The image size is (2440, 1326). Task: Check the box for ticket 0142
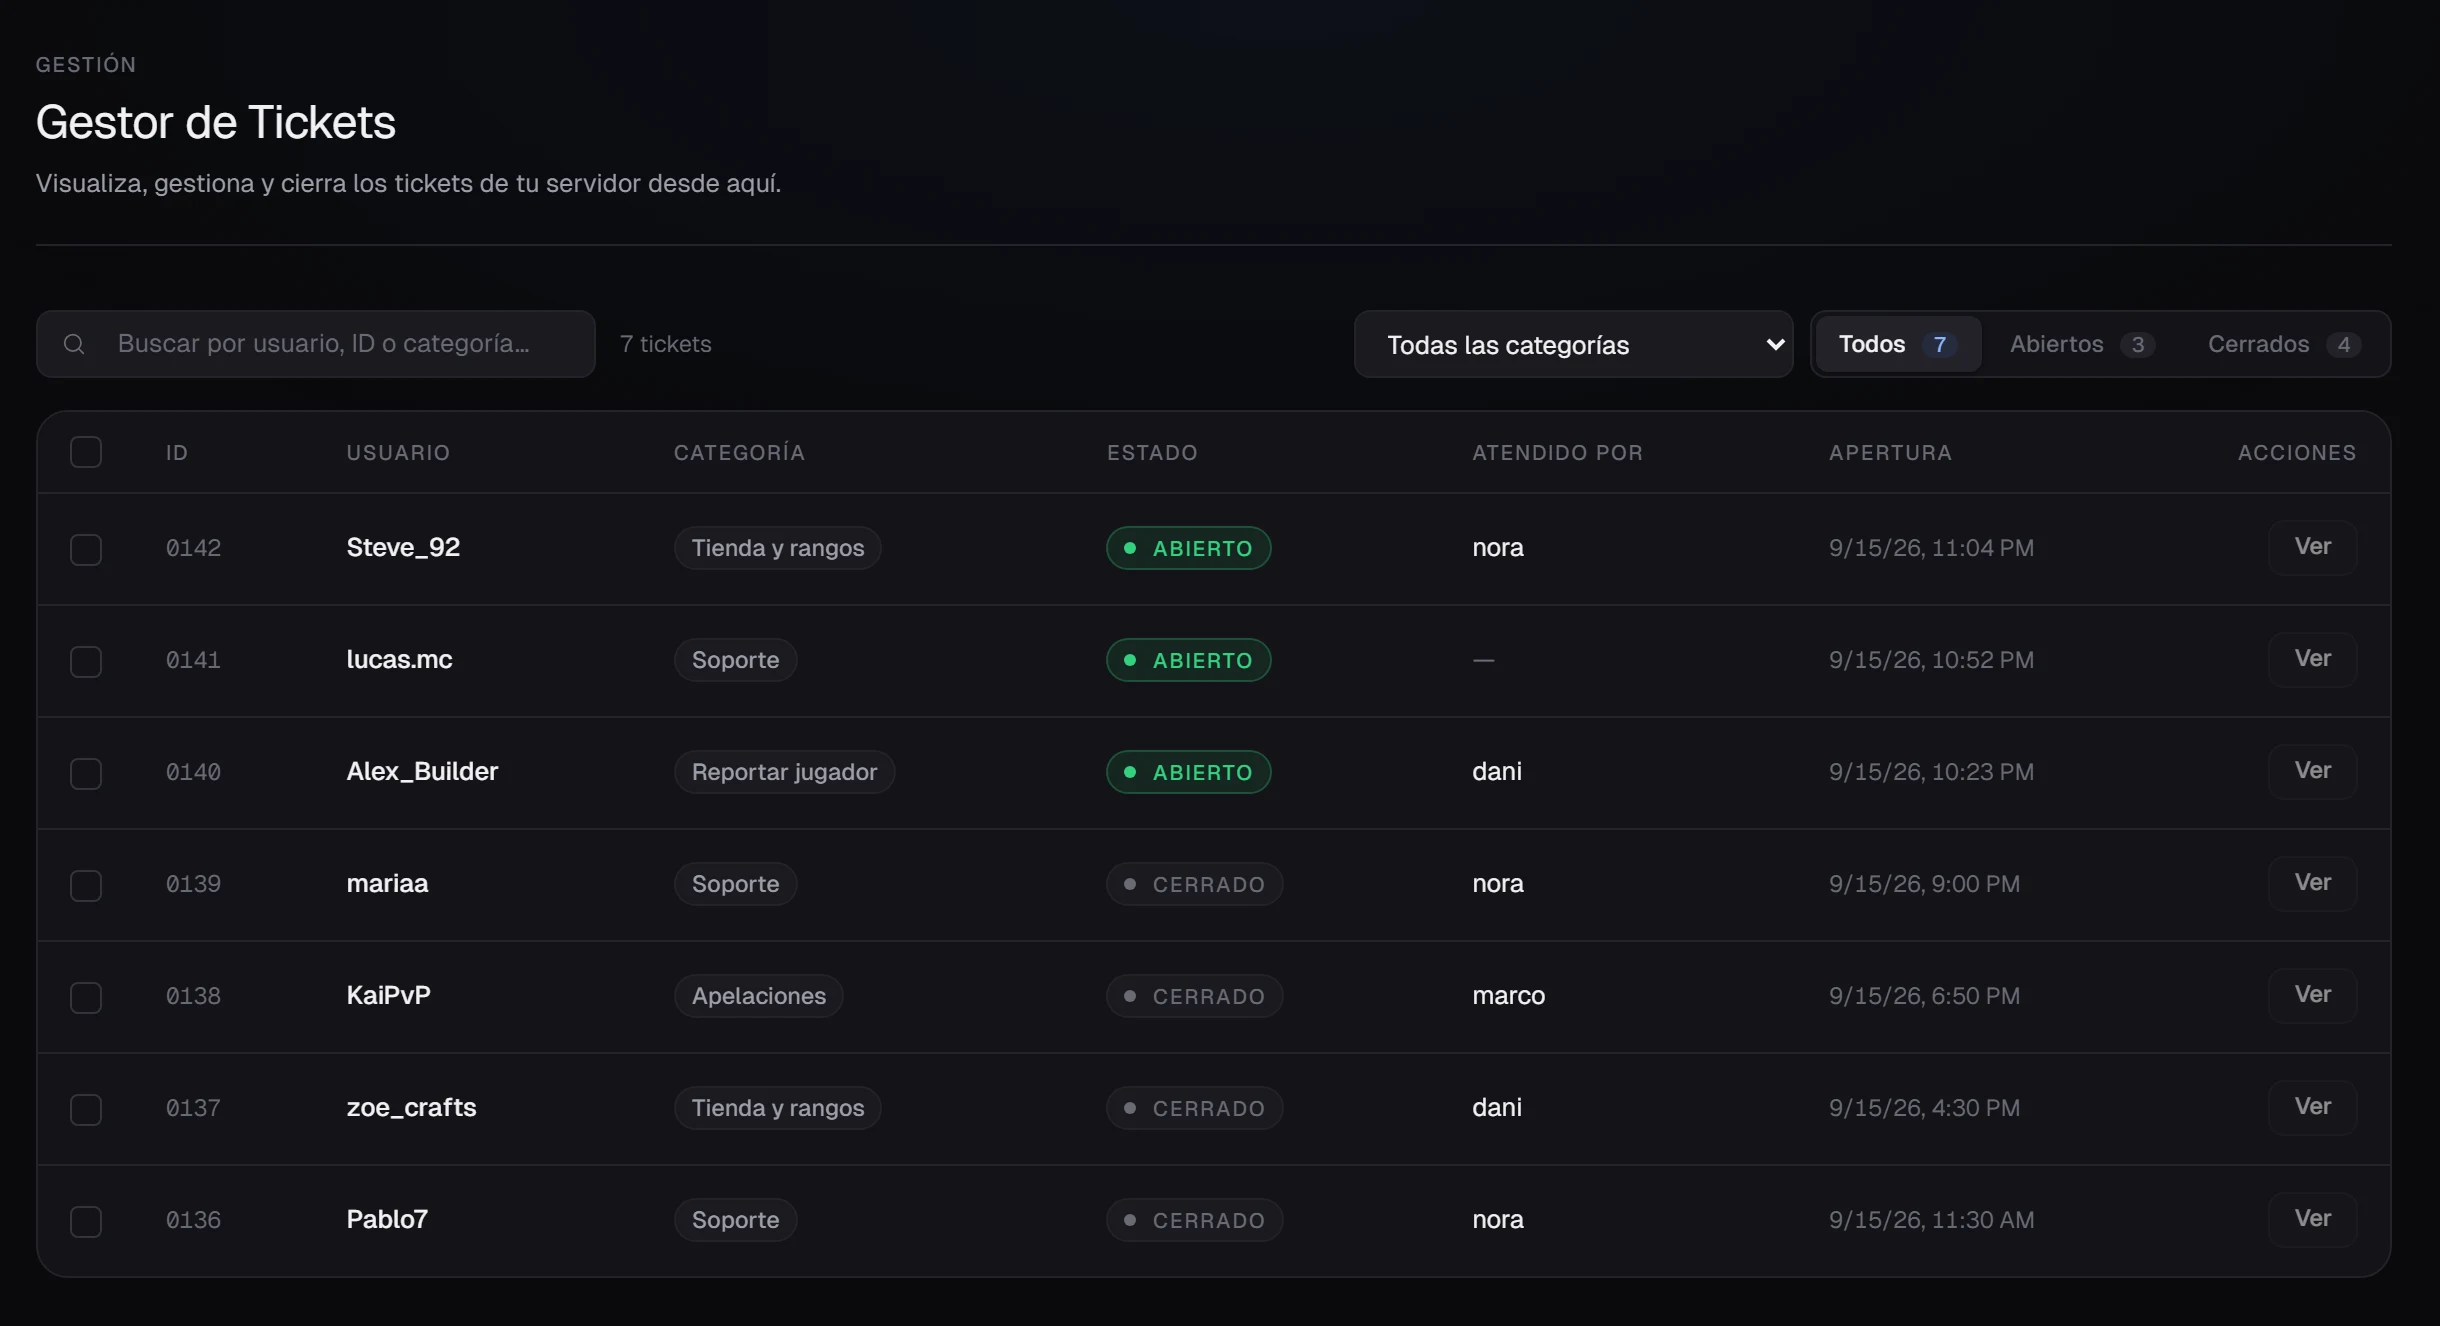click(x=86, y=549)
